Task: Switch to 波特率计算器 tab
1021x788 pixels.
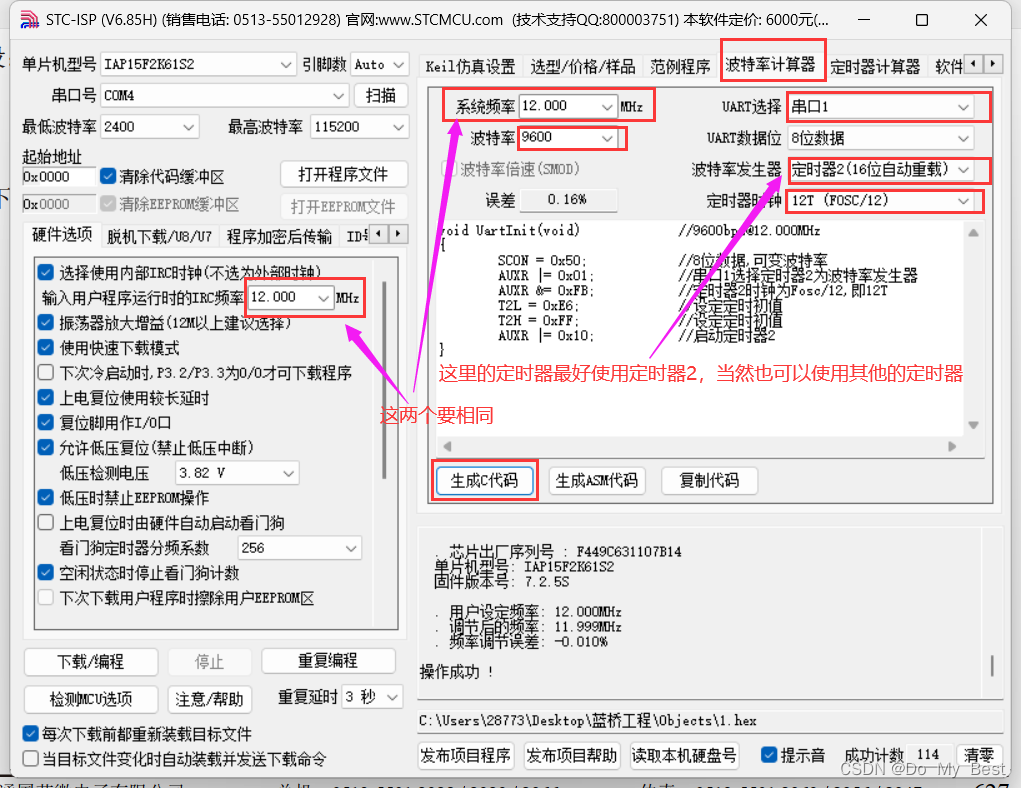Action: [770, 64]
